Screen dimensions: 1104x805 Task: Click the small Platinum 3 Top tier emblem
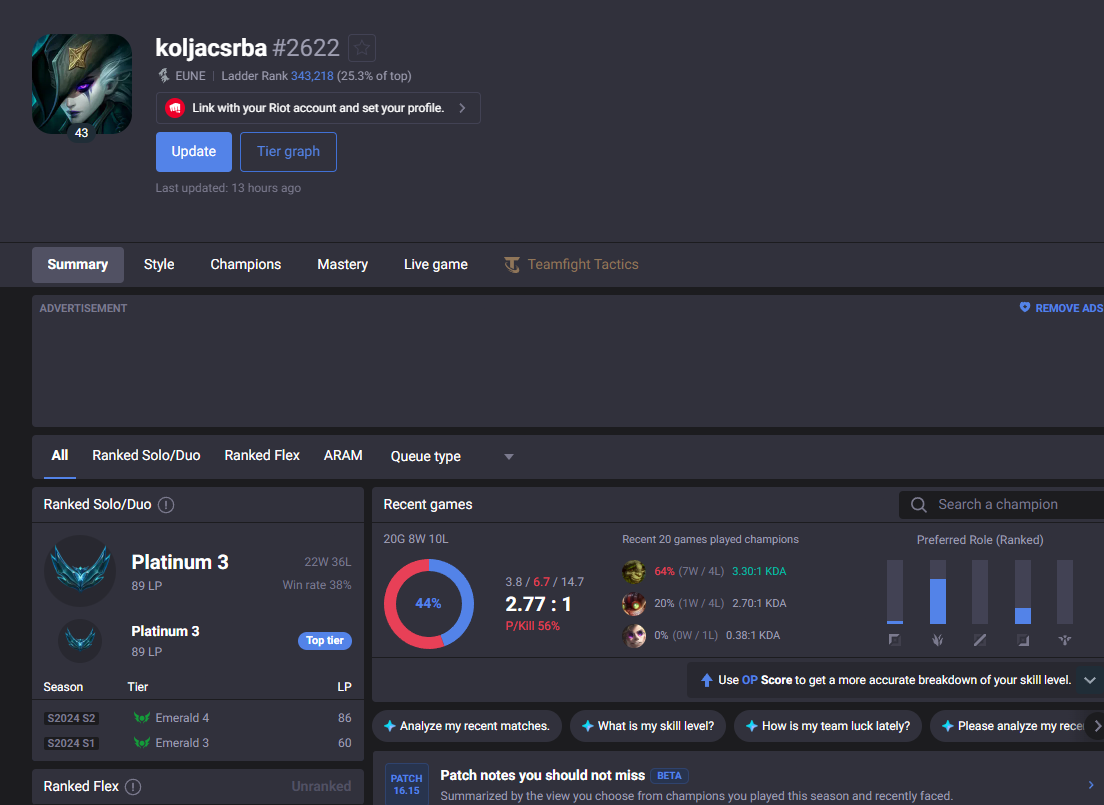point(80,640)
